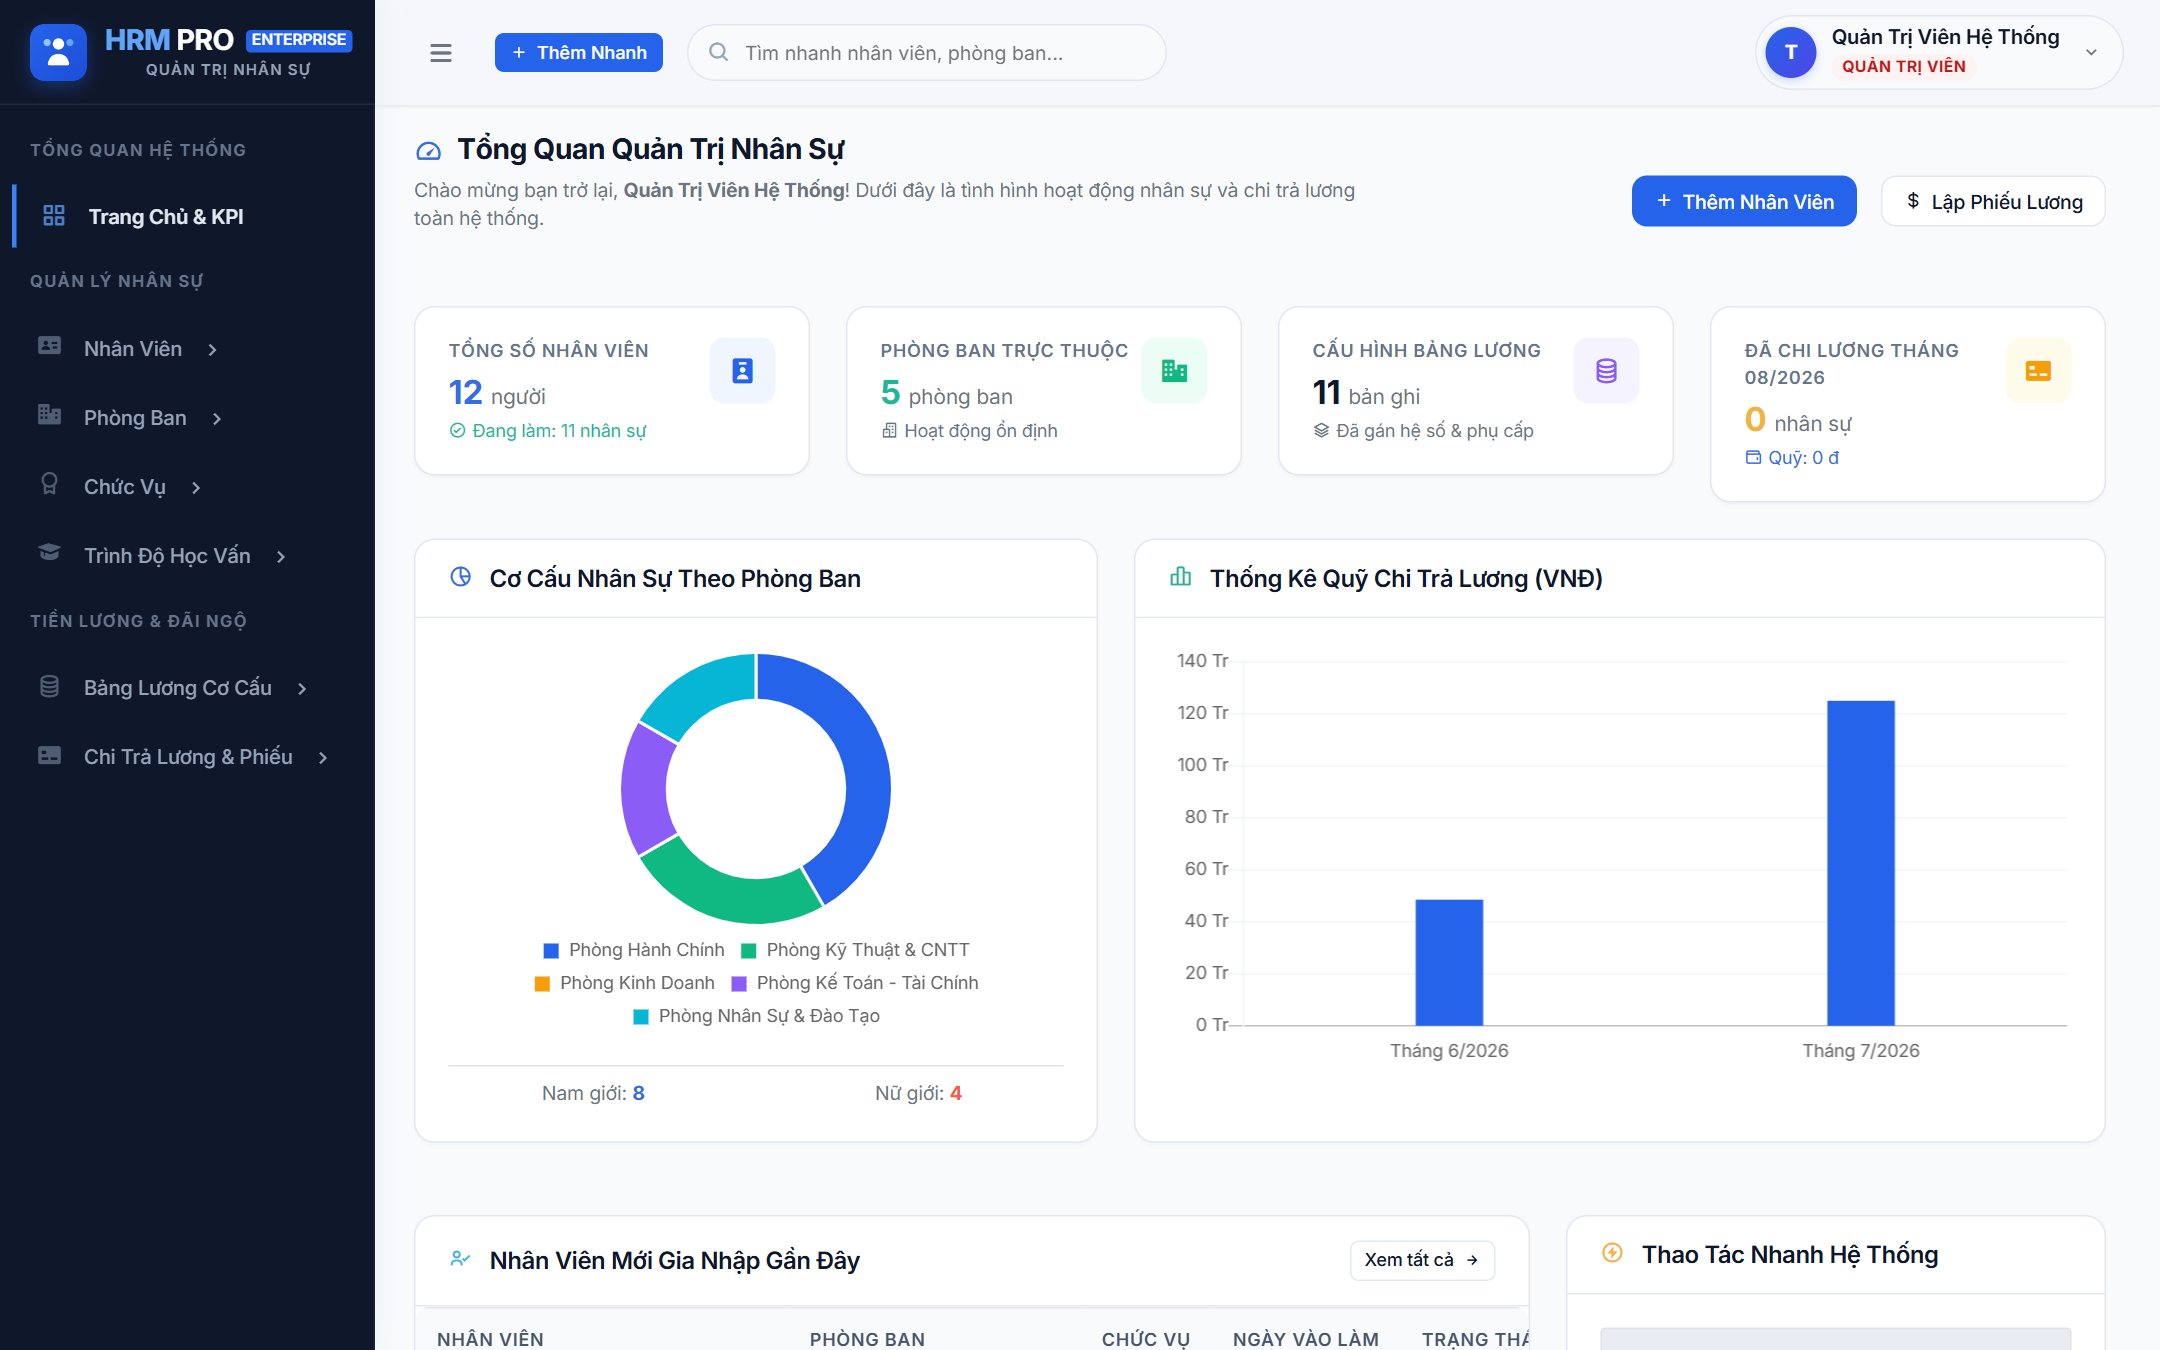Click the Thêm Nhanh button
The width and height of the screenshot is (2160, 1350).
(579, 52)
